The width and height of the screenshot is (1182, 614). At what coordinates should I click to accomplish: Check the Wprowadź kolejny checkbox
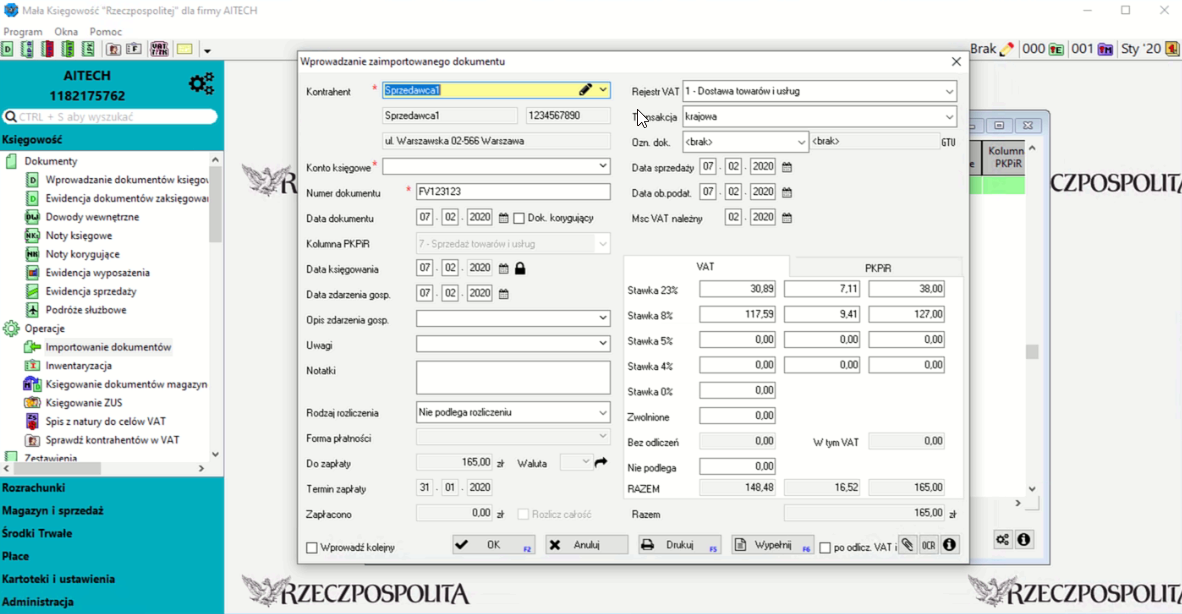(x=312, y=548)
